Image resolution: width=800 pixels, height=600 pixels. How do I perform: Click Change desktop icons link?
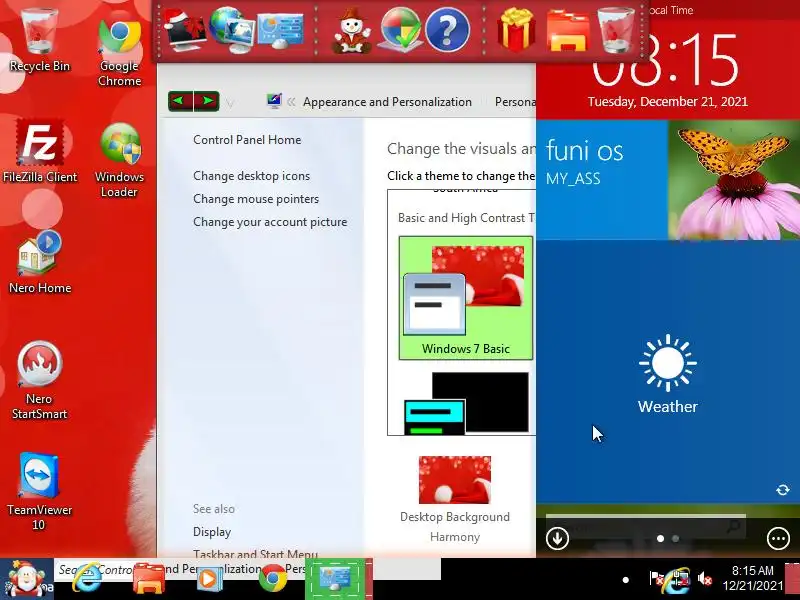252,176
